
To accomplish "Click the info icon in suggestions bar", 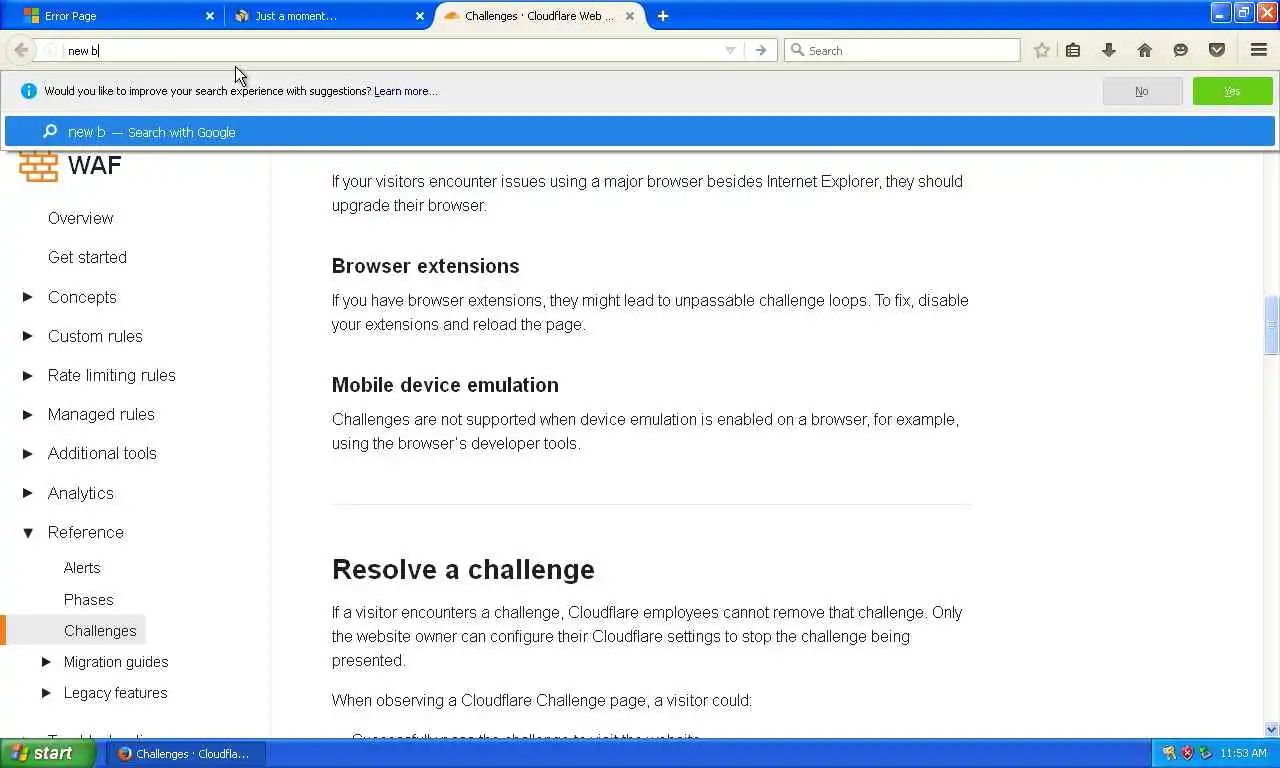I will (x=28, y=91).
